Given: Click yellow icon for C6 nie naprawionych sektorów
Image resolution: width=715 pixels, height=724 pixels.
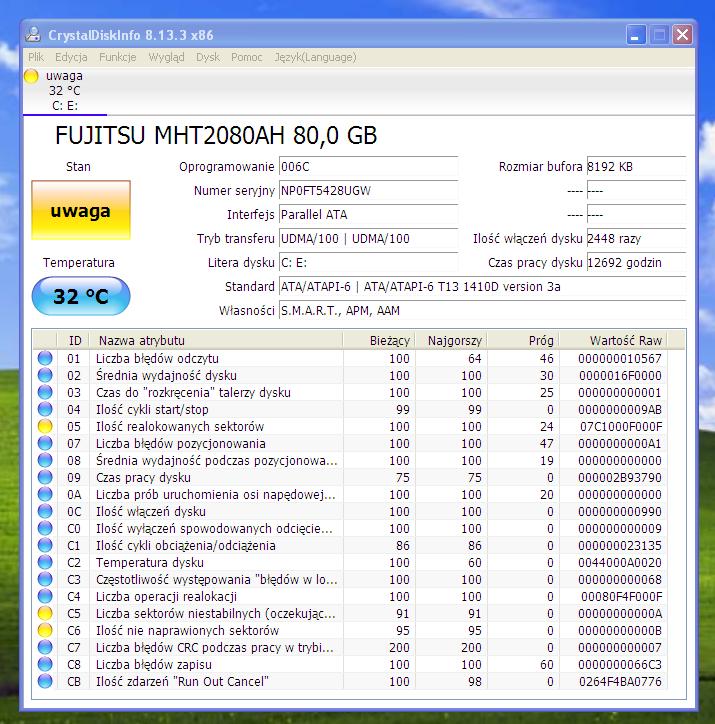Looking at the screenshot, I should [45, 630].
